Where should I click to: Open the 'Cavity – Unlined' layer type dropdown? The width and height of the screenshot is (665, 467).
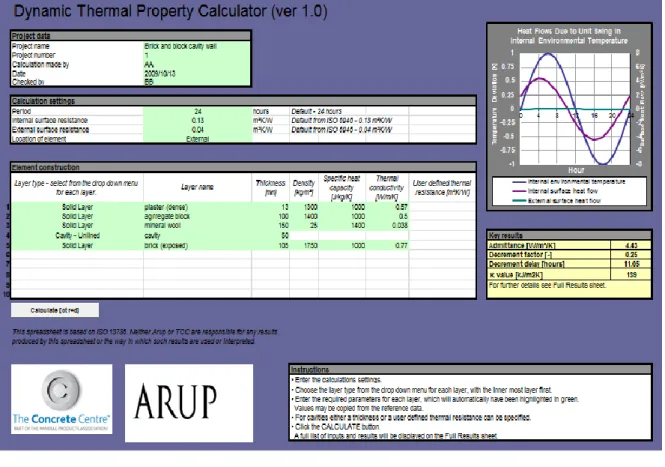(x=77, y=235)
